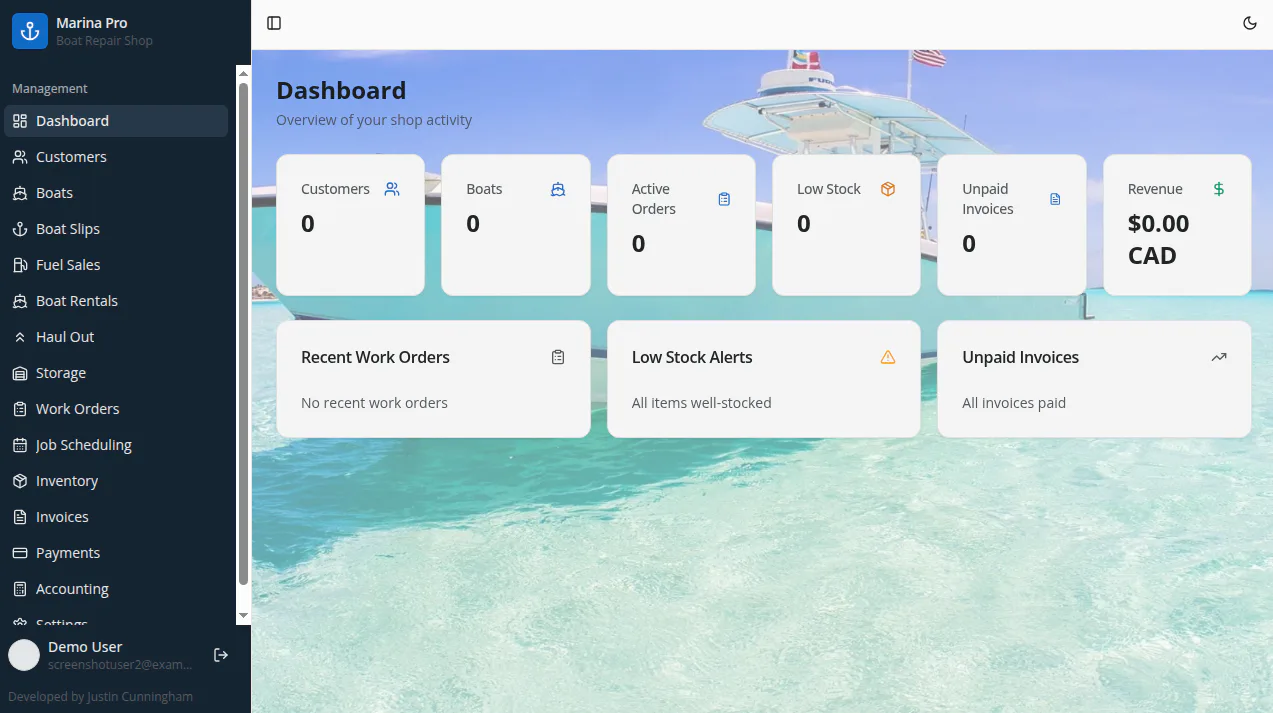Open the Boat Slips menu item
The image size is (1273, 713).
116,229
